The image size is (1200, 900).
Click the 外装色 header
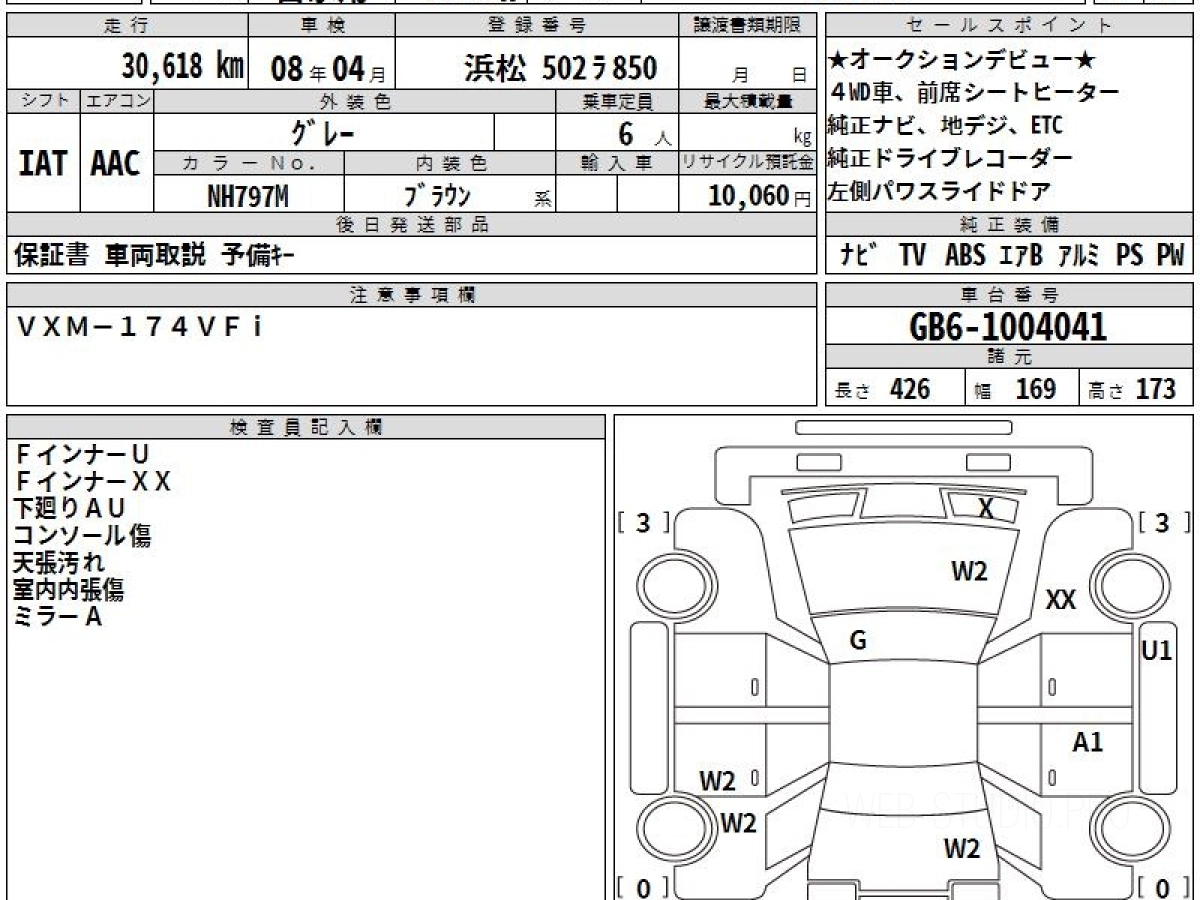[355, 101]
